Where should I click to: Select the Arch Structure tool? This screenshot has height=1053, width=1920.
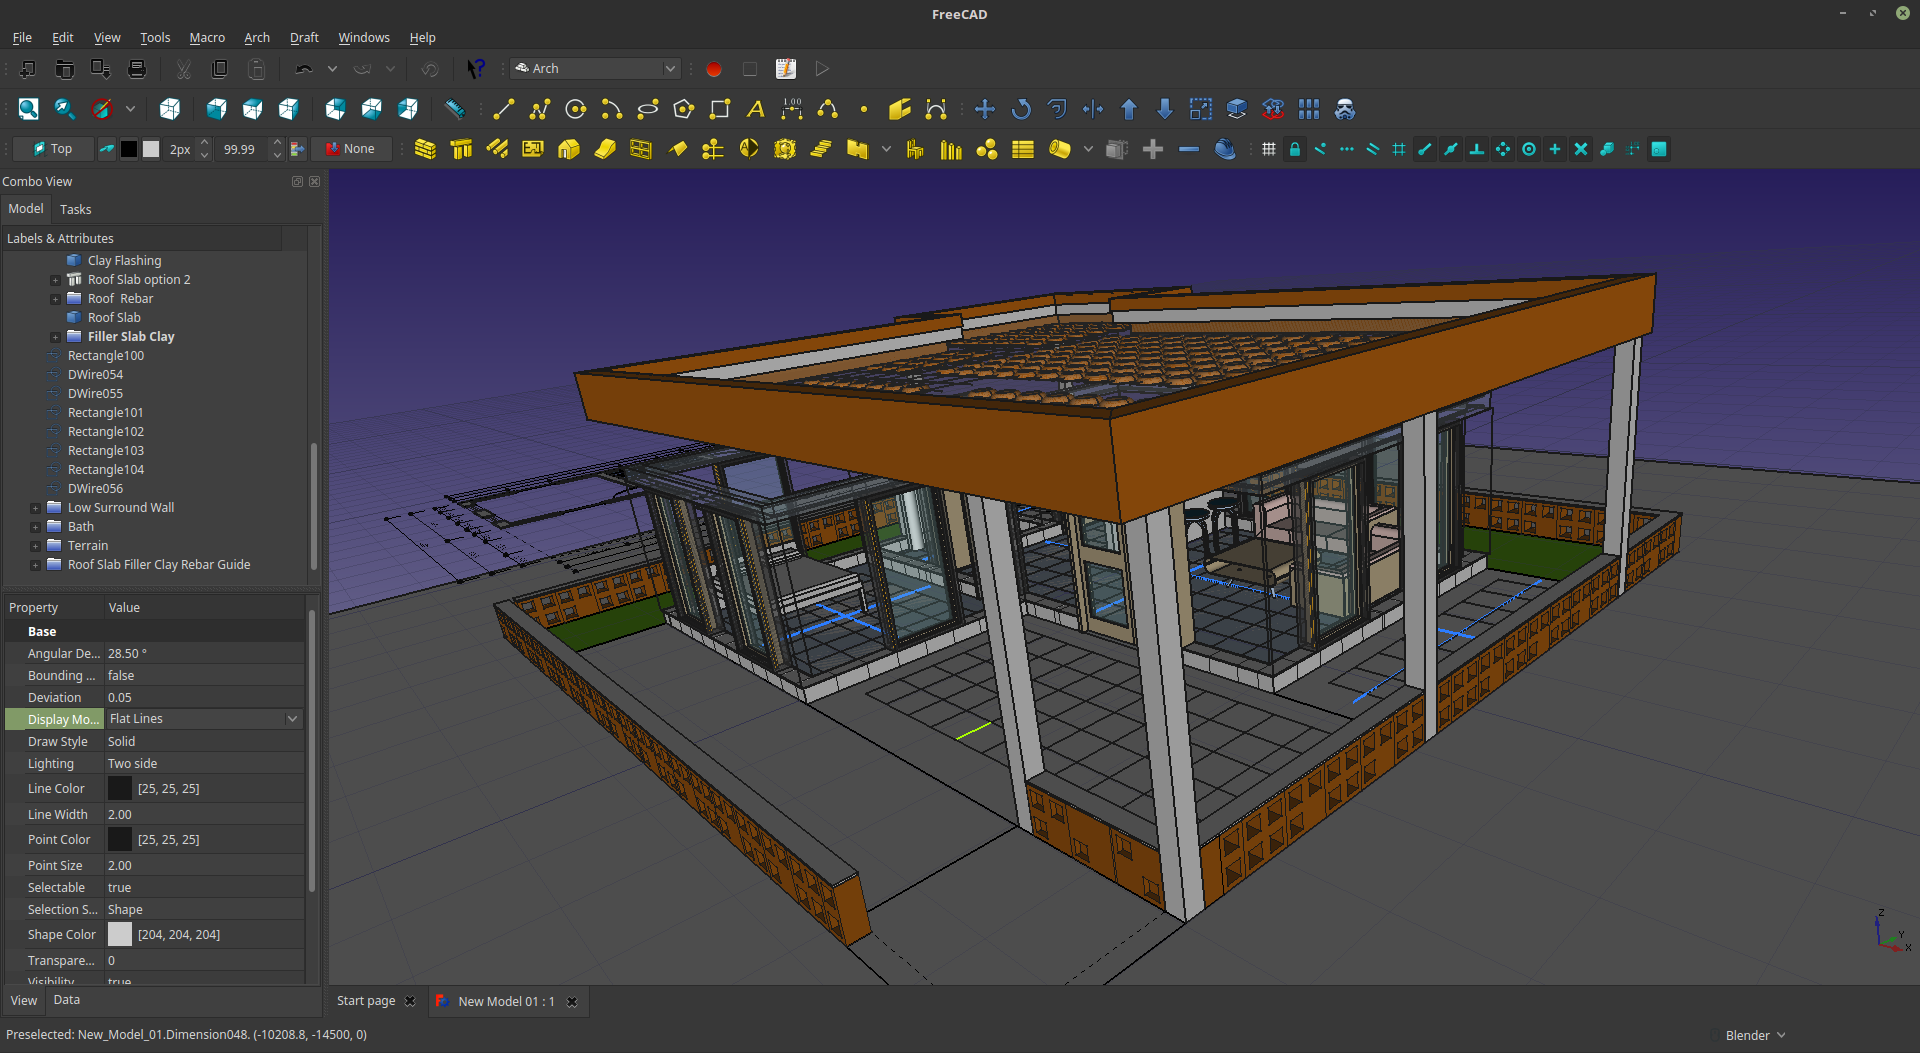point(461,148)
